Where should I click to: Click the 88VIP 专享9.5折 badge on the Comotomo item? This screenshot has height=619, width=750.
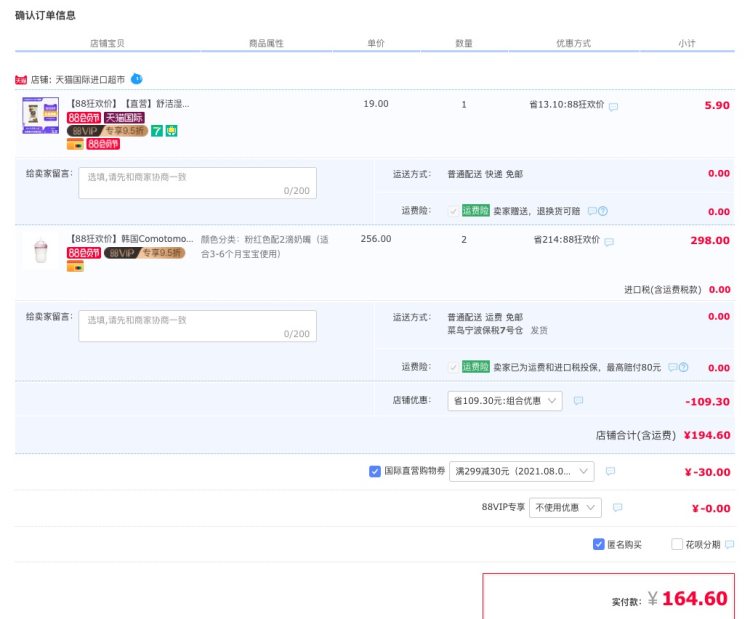(144, 253)
